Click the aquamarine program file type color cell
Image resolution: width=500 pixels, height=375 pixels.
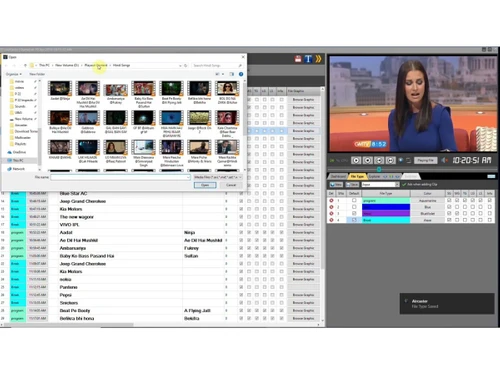click(386, 201)
